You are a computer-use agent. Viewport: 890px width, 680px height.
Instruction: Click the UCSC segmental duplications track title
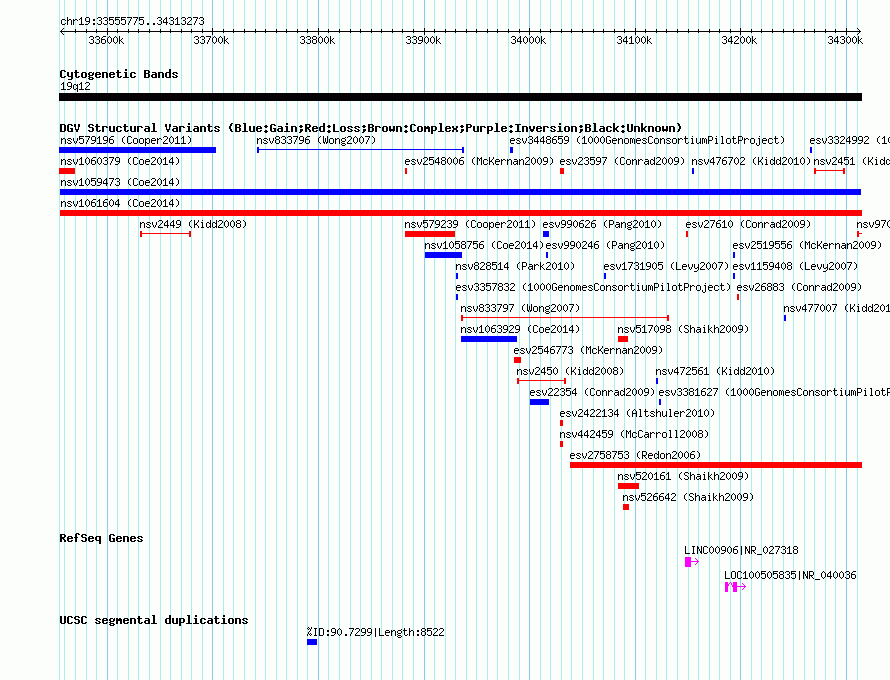(x=154, y=620)
